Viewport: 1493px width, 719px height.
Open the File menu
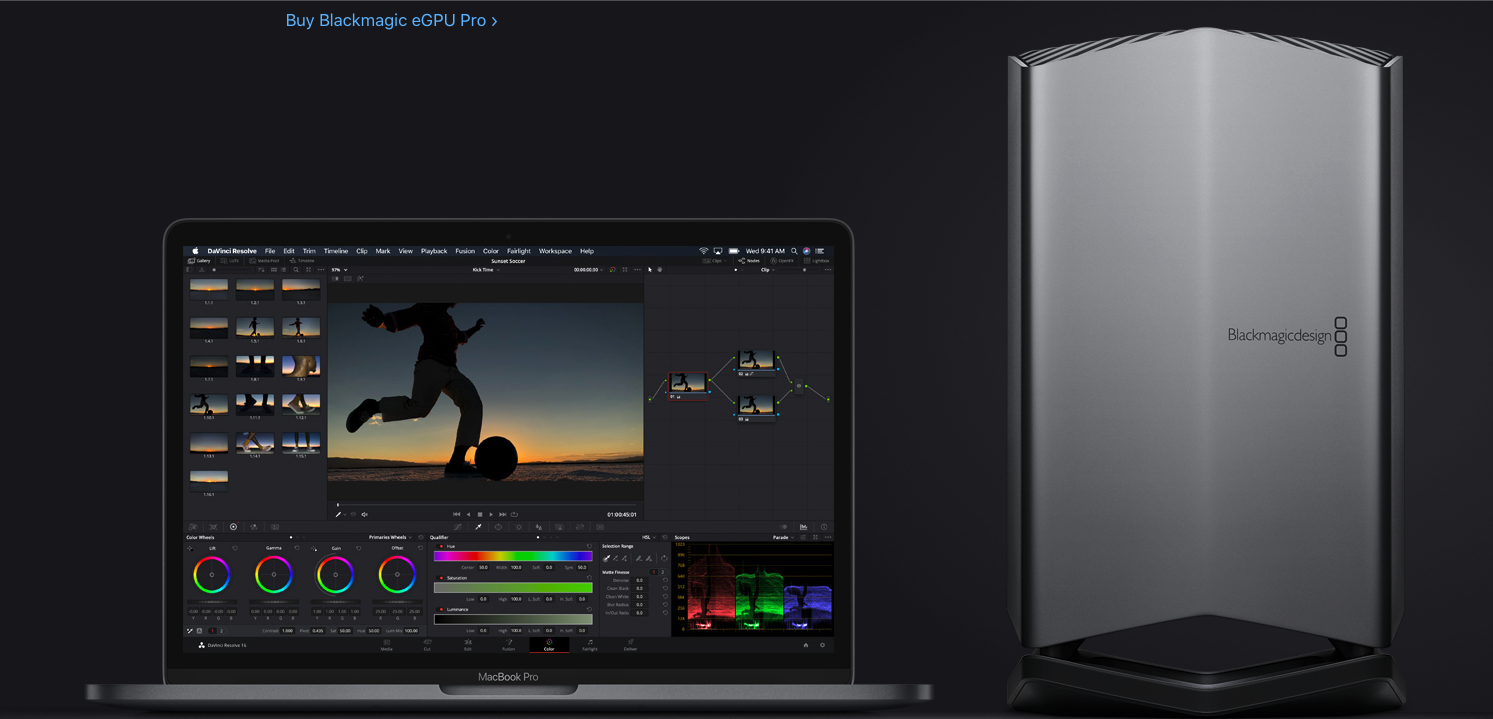point(270,251)
